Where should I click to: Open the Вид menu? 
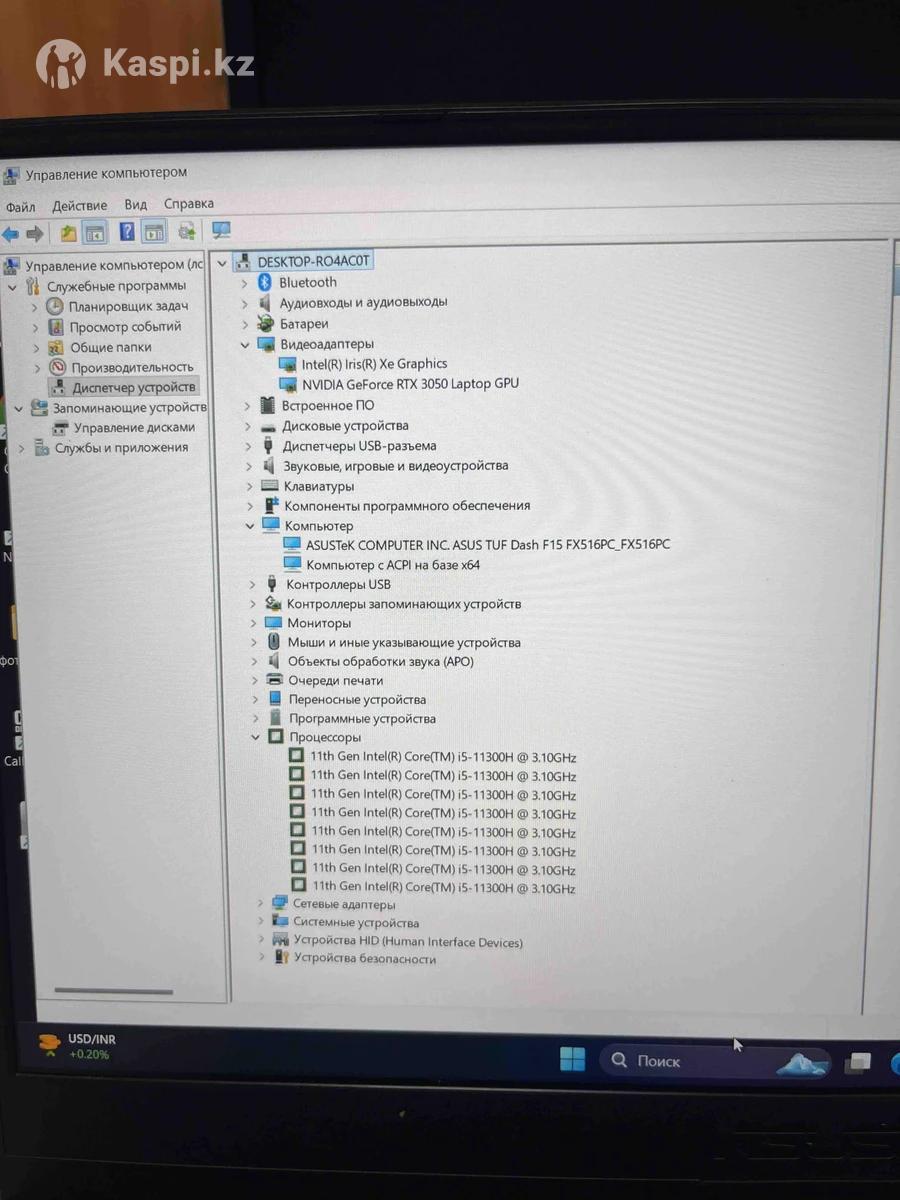pyautogui.click(x=136, y=205)
